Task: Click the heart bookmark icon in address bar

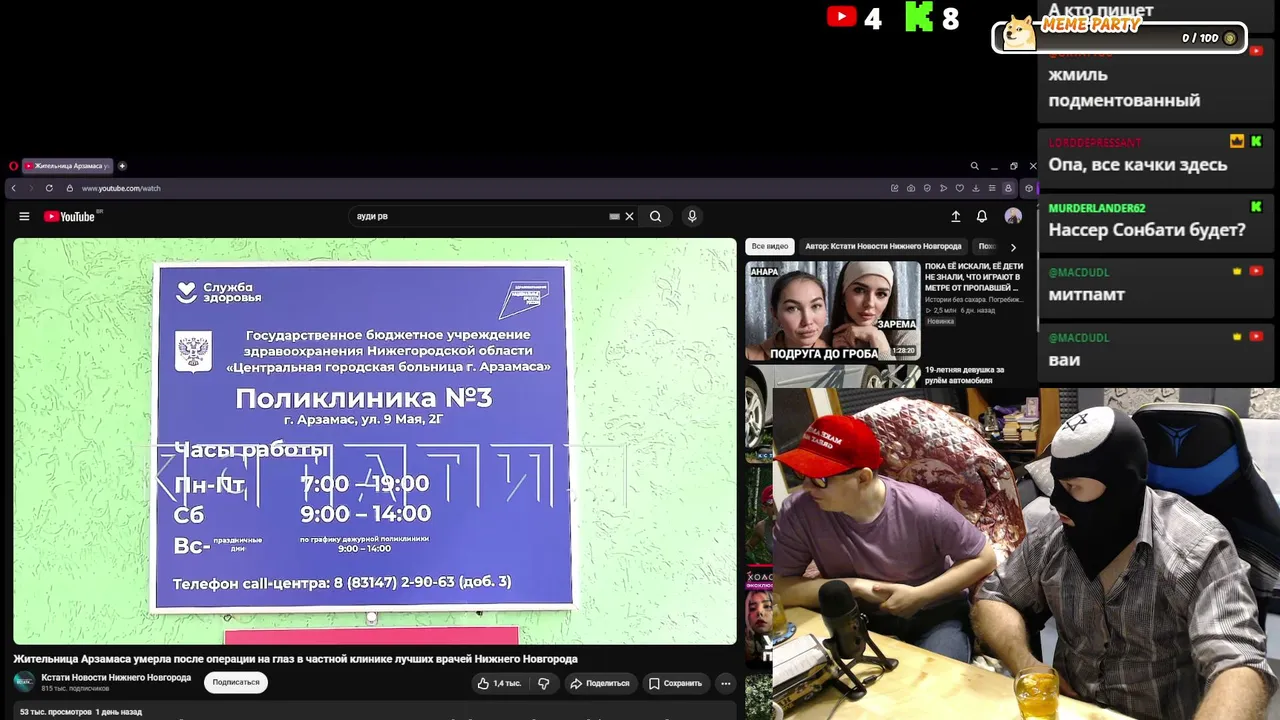Action: pyautogui.click(x=959, y=188)
